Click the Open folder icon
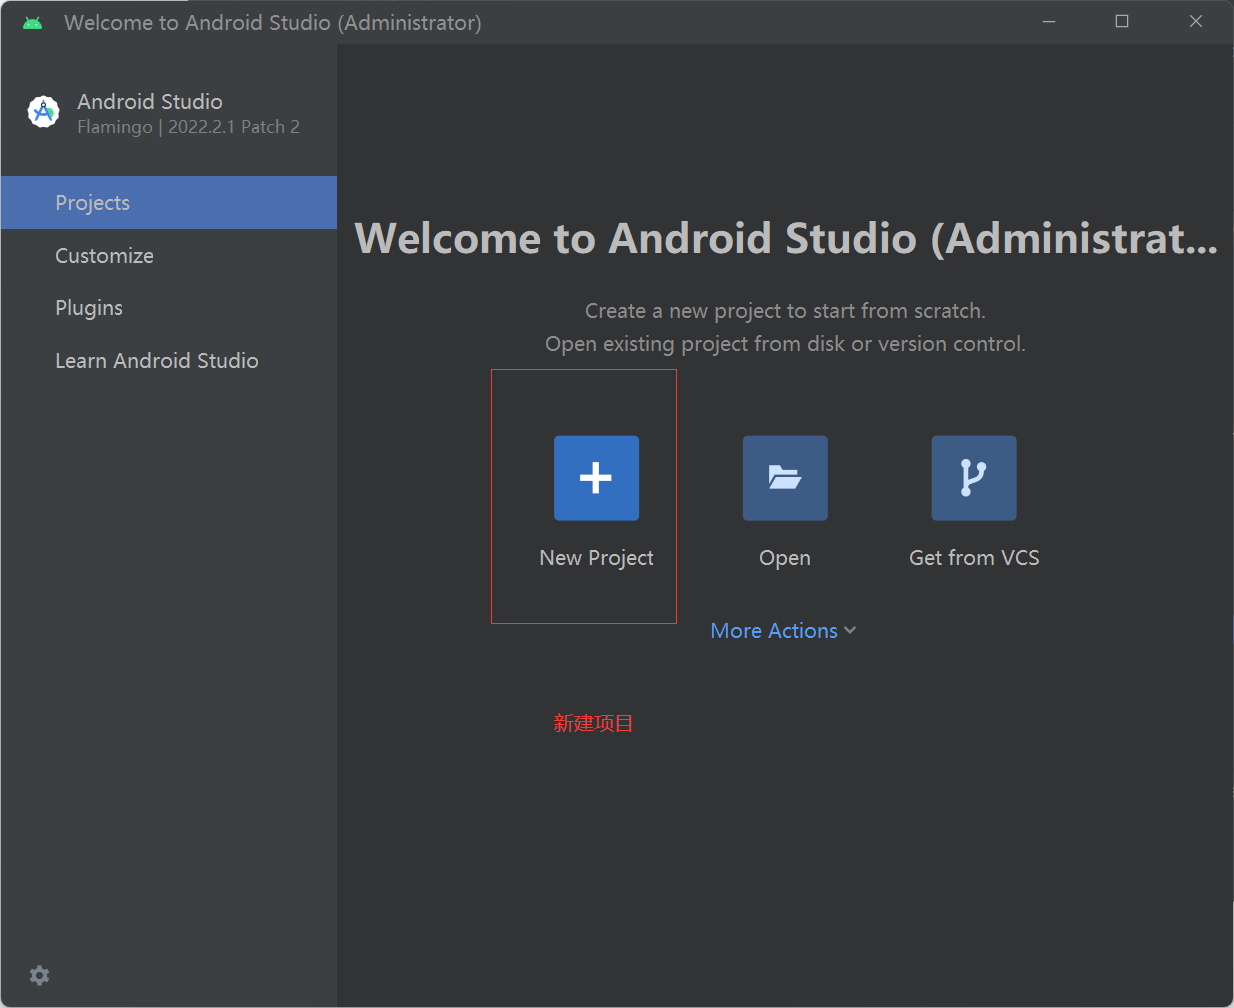The width and height of the screenshot is (1234, 1008). point(785,478)
